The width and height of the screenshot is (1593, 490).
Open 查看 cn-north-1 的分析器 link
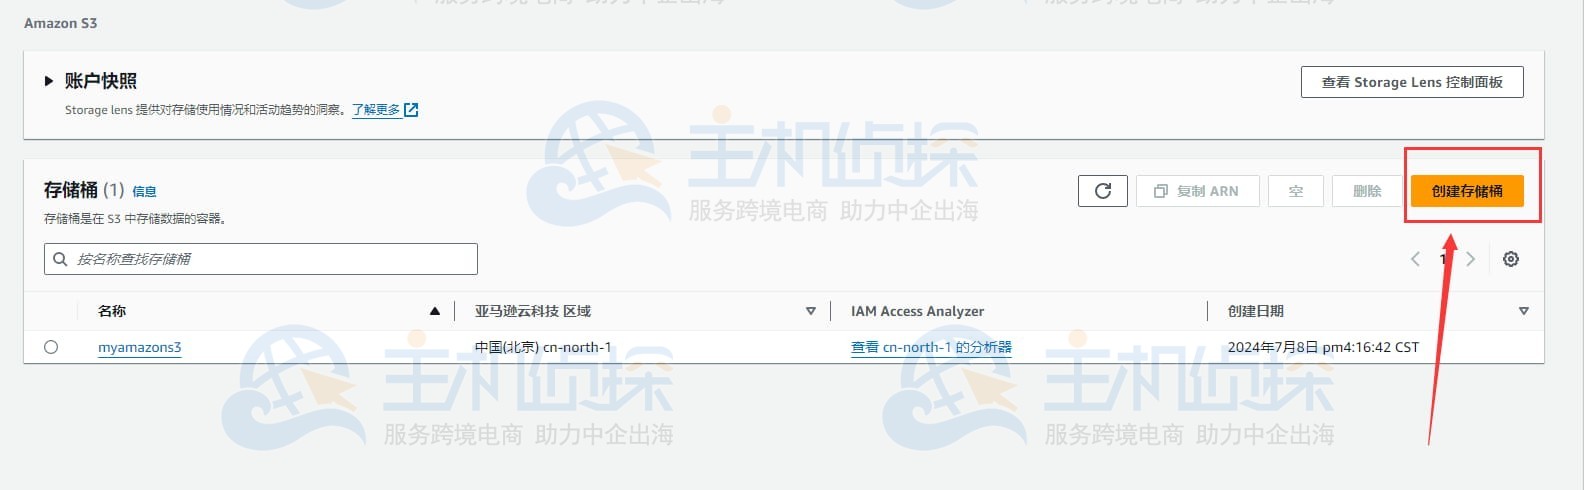point(931,347)
